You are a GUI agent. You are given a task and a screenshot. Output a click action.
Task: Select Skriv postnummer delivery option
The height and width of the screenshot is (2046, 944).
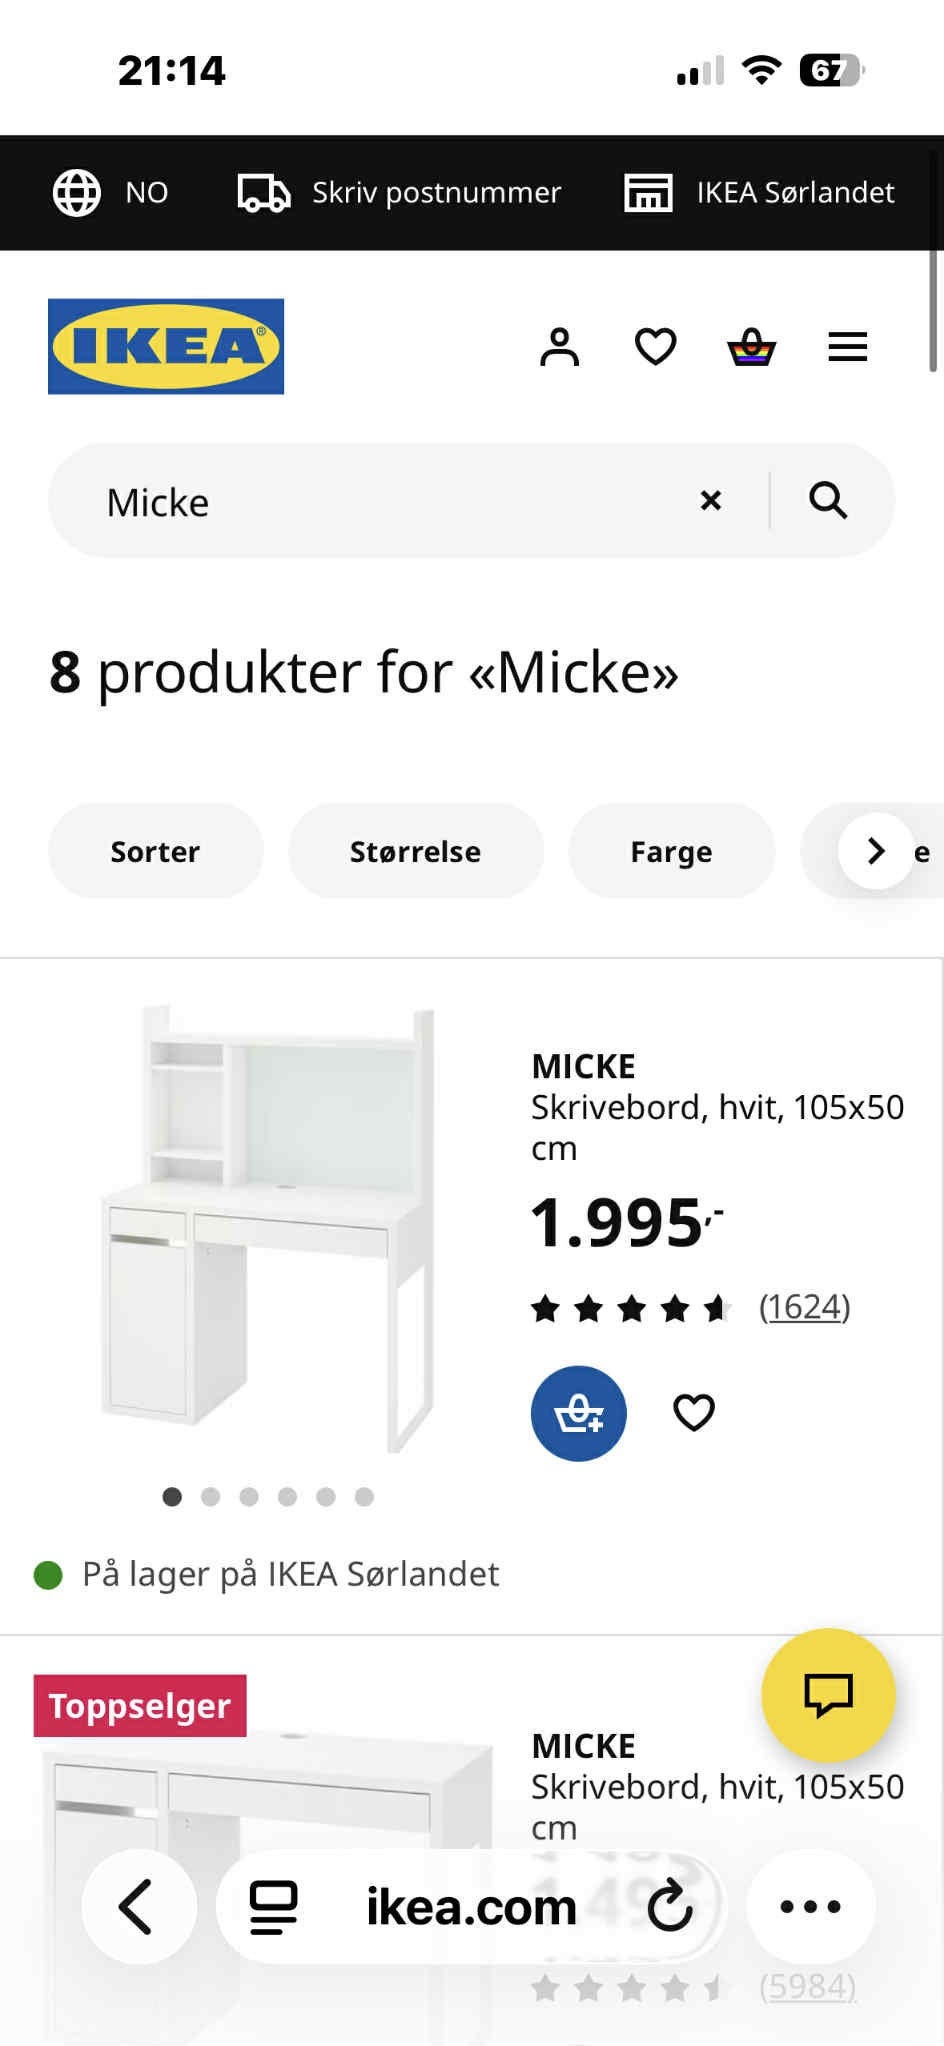(399, 192)
